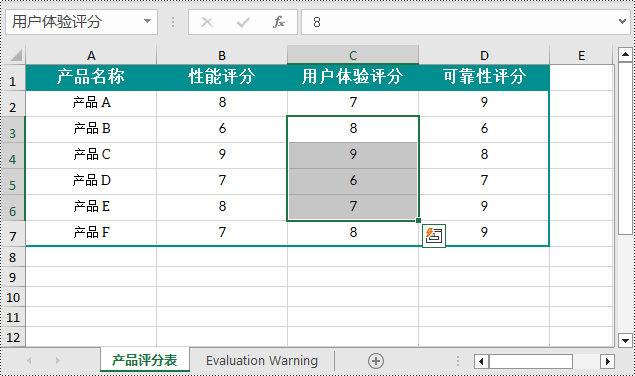Screen dimensions: 635x376
Task: Click the 产品名称 header cell
Action: (x=91, y=77)
